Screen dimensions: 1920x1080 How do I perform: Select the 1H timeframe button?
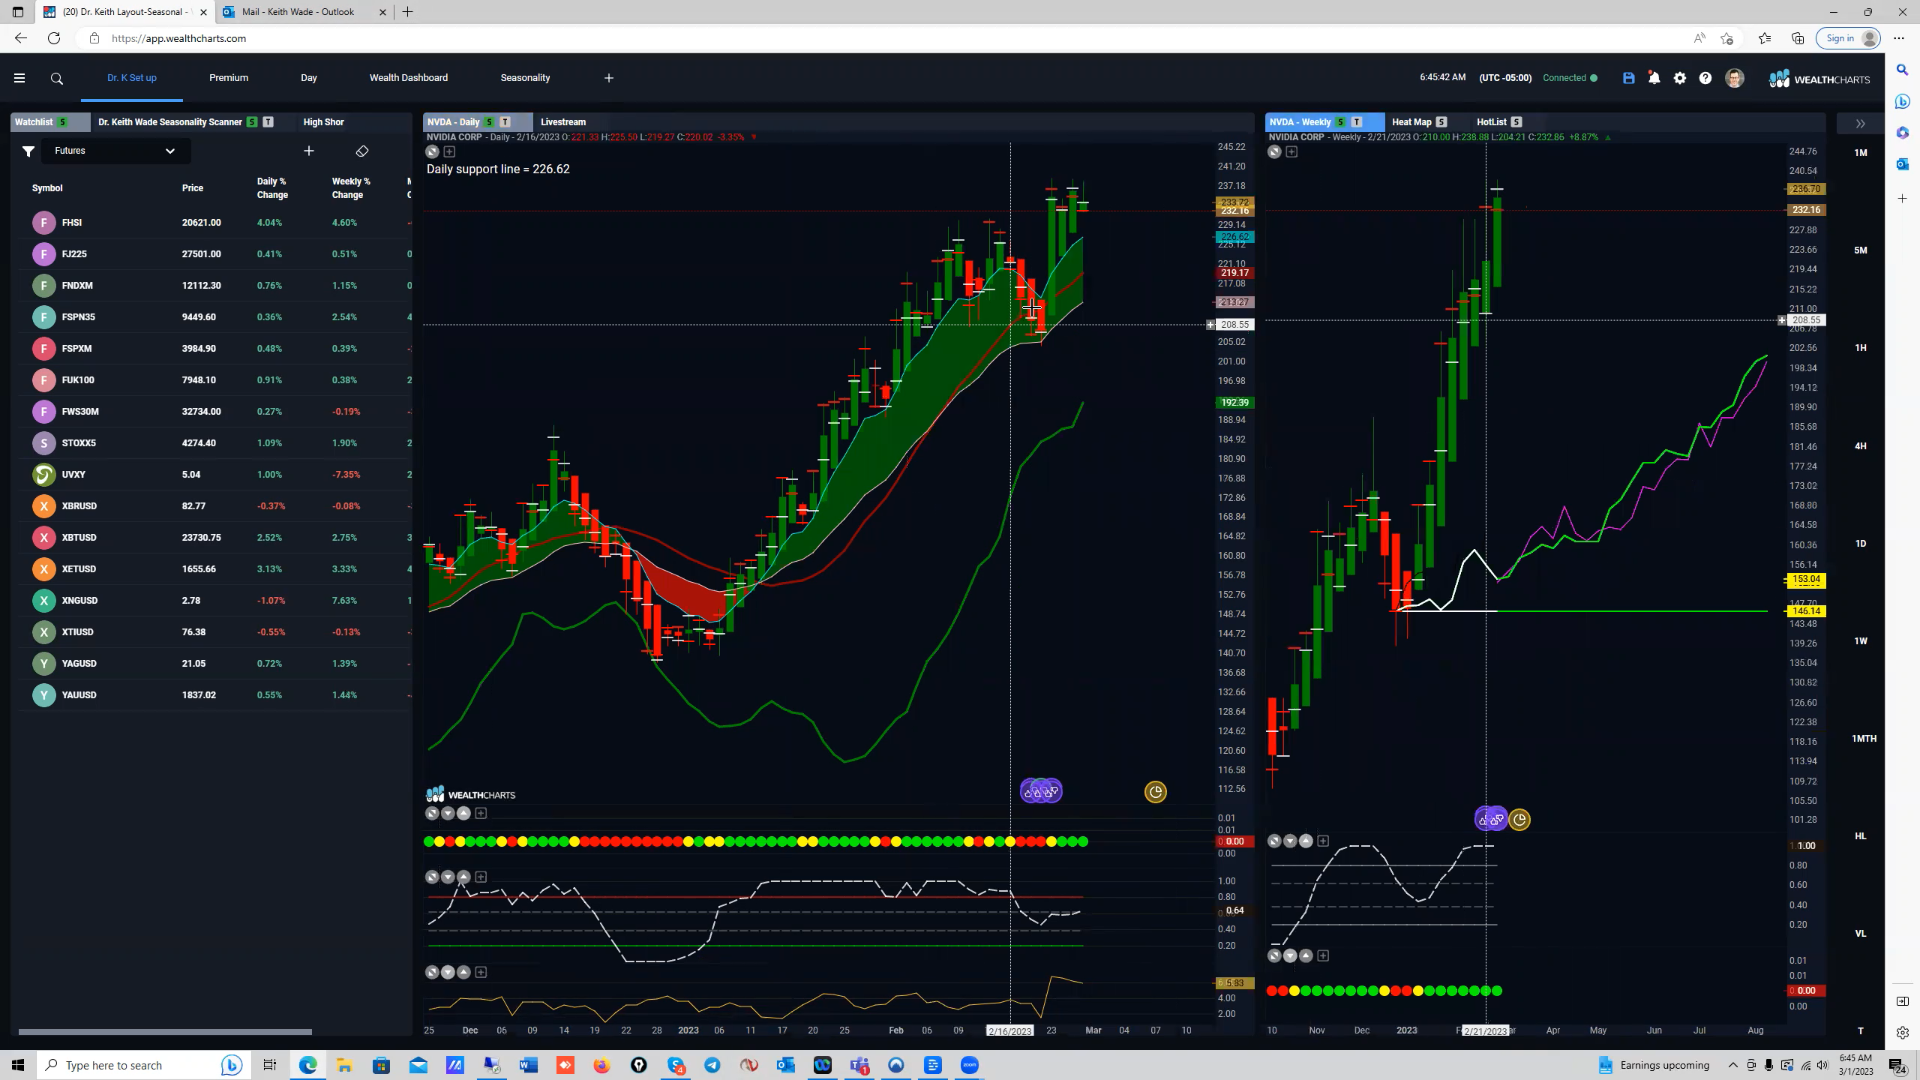coord(1861,348)
